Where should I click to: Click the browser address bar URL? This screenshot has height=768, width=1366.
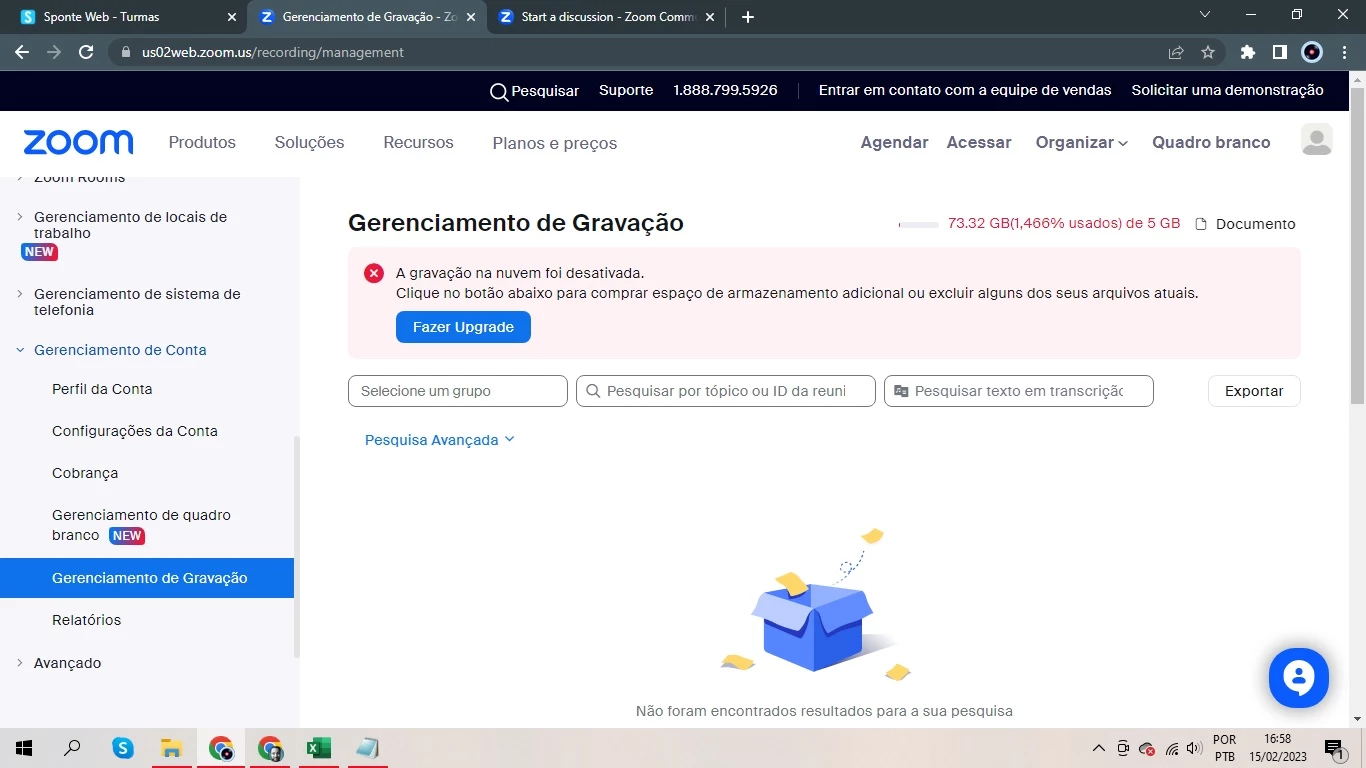pos(272,52)
